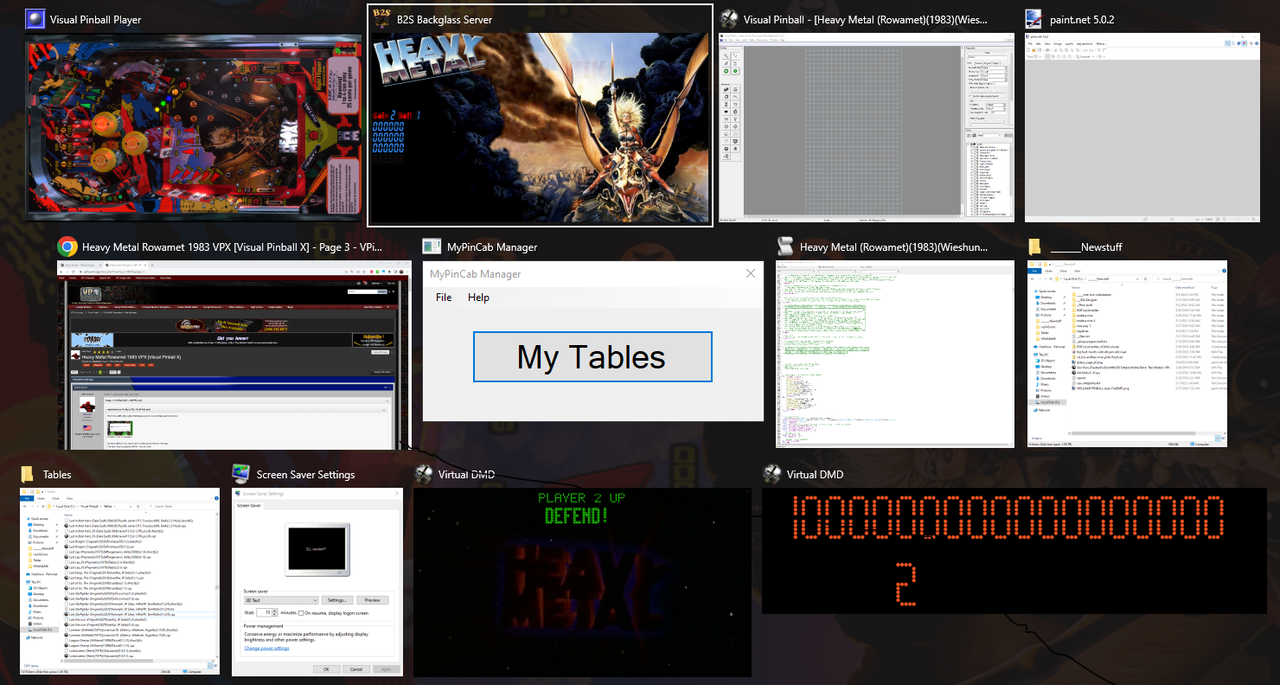Viewport: 1280px width, 685px height.
Task: Toggle On resume, display logon screen checkbox
Action: tap(301, 613)
